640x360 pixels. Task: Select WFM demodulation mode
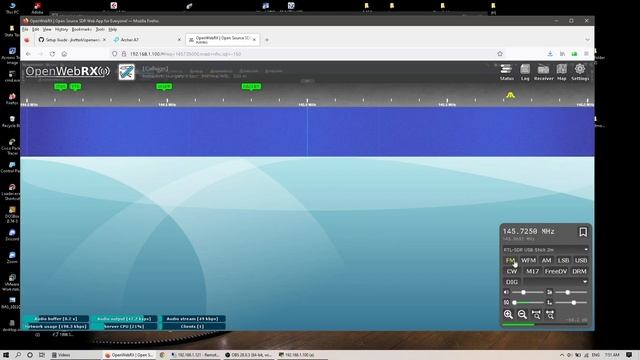click(x=528, y=260)
